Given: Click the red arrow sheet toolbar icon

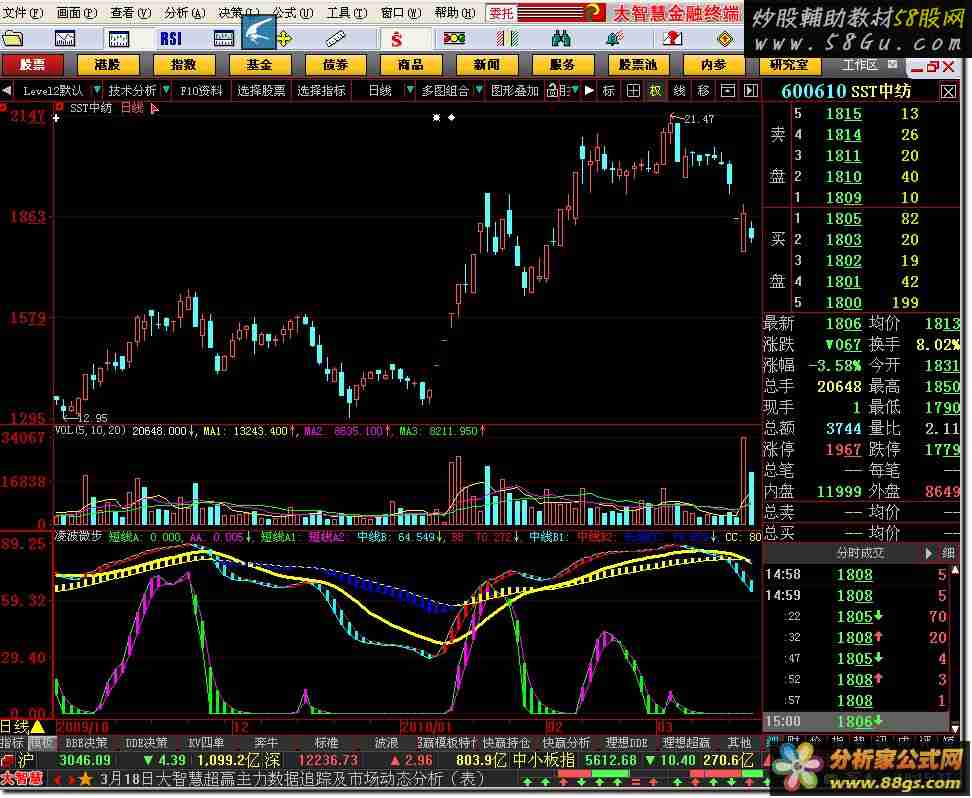Looking at the screenshot, I should coord(672,39).
